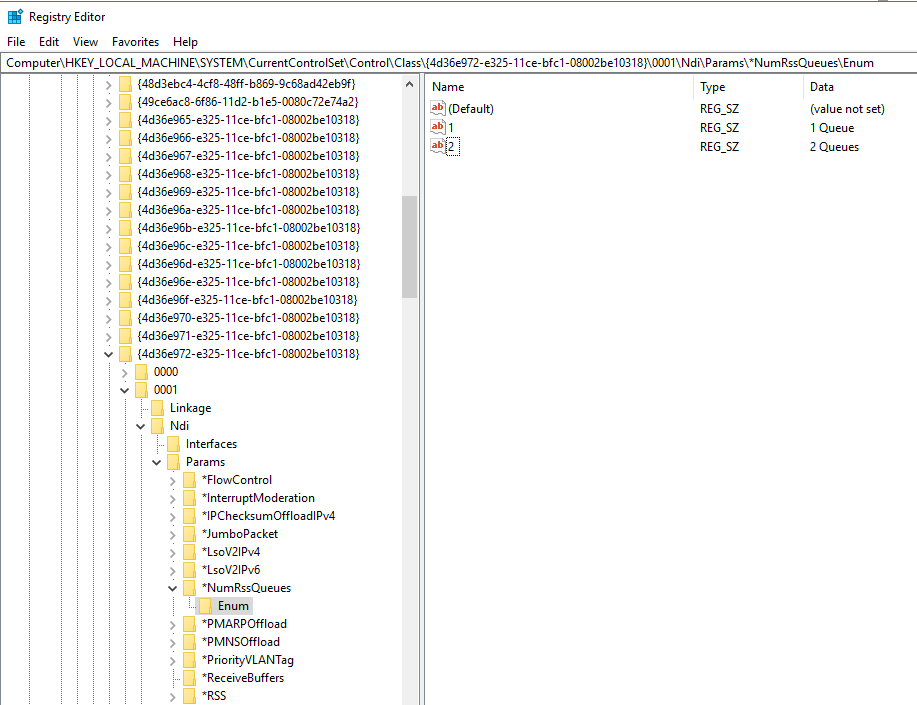Click the *JumboPacket folder icon
The height and width of the screenshot is (705, 917).
coord(189,534)
